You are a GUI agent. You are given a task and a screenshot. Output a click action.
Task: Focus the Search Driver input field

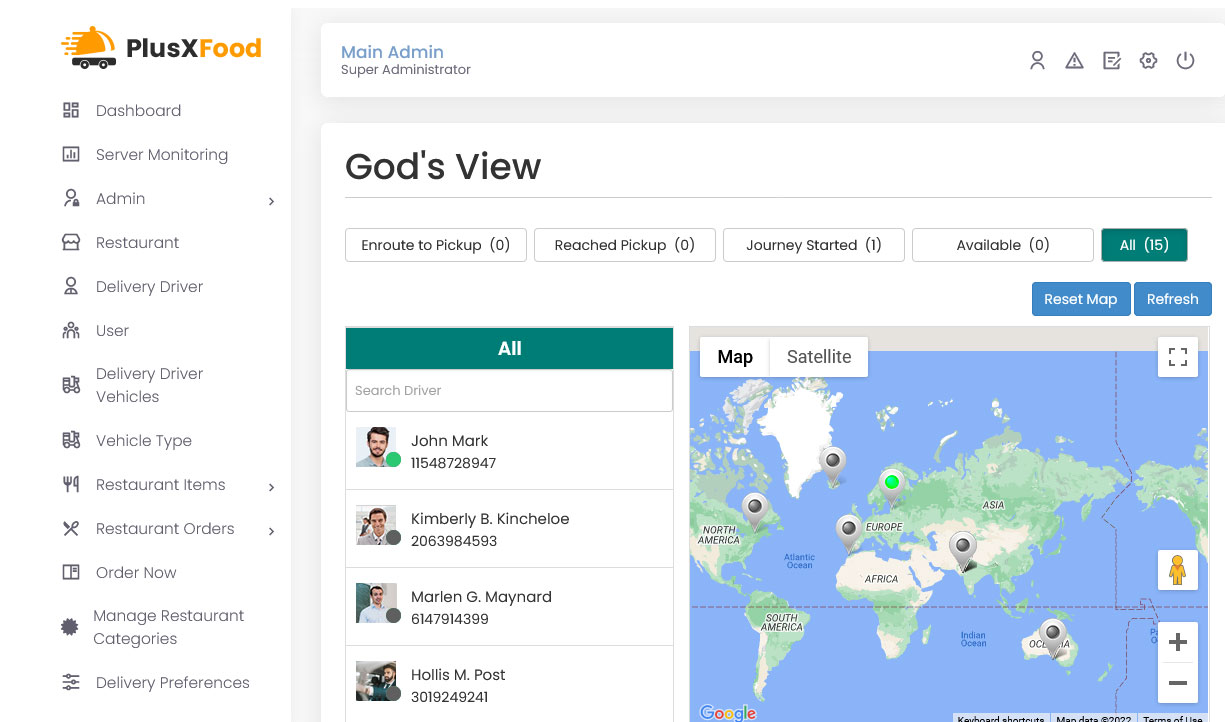click(x=509, y=391)
